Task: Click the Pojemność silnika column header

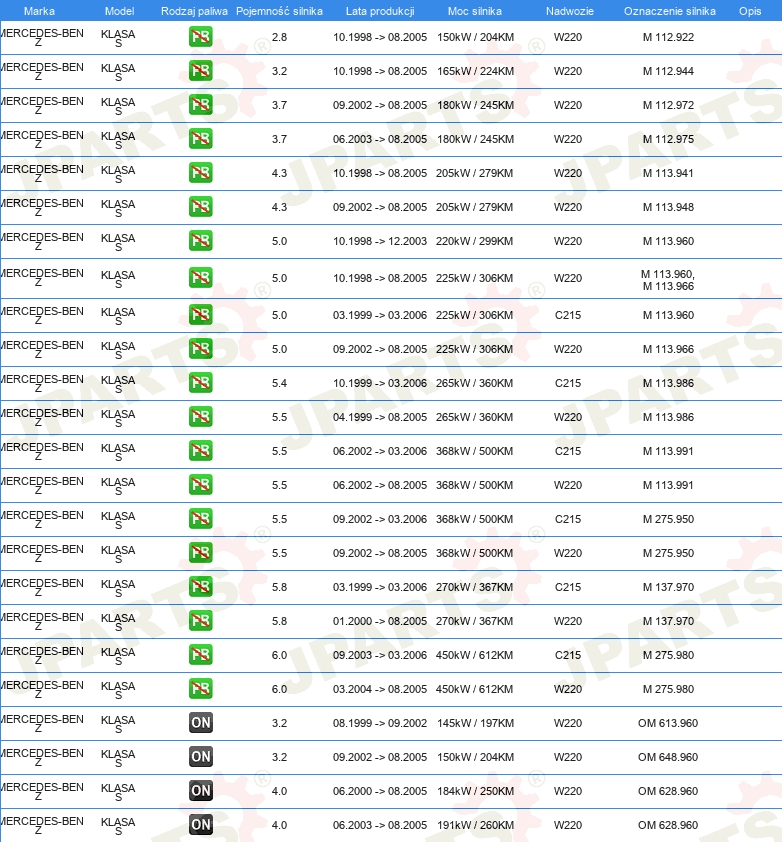Action: click(279, 11)
